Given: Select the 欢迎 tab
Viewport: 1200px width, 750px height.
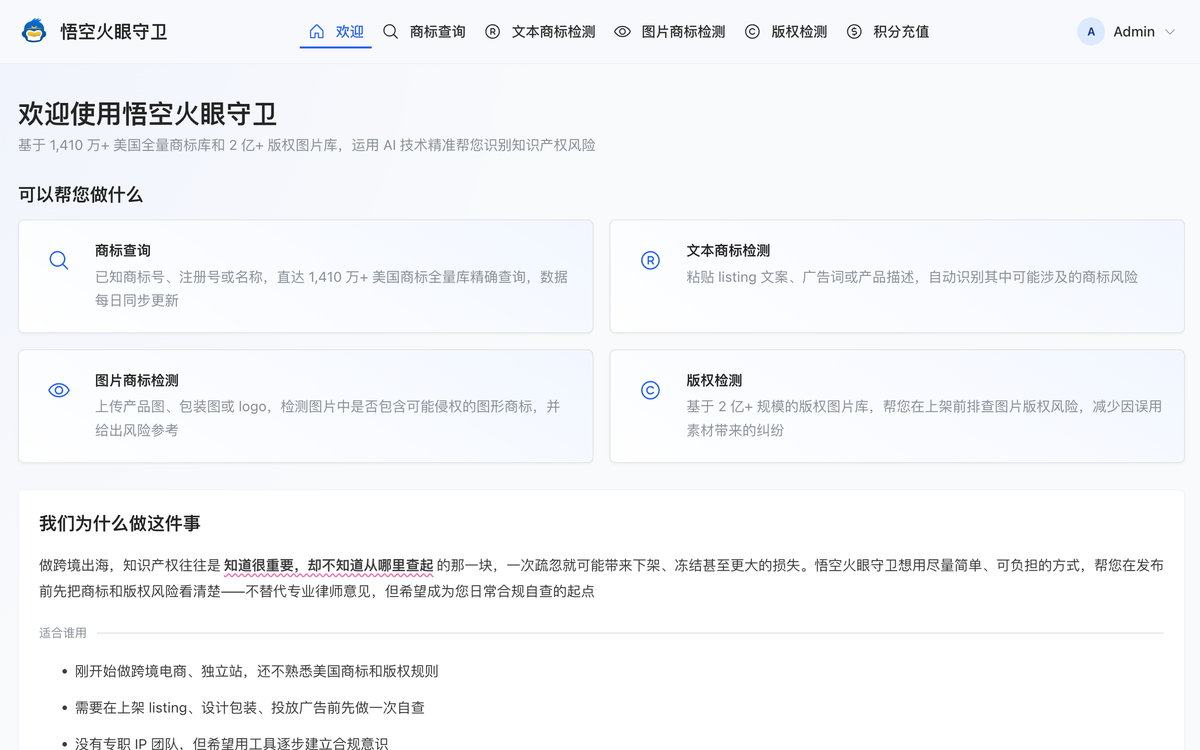Looking at the screenshot, I should 336,31.
